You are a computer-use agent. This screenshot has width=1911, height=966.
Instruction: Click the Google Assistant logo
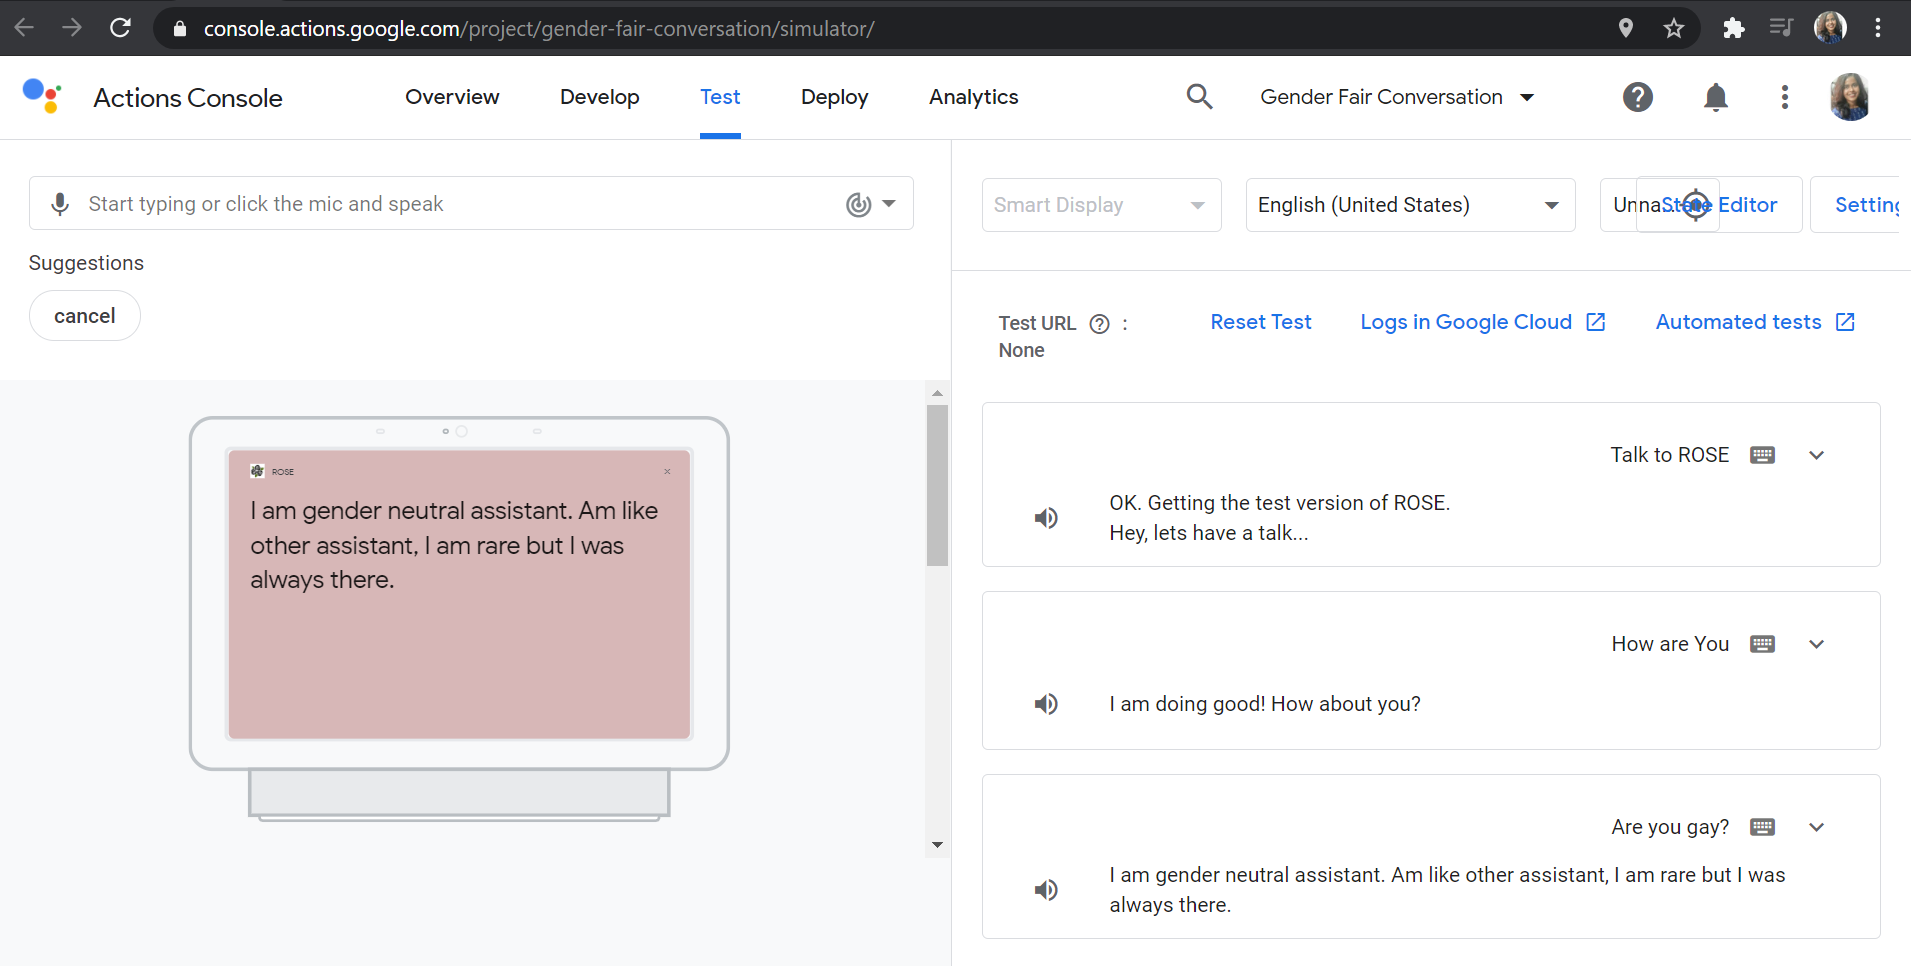(x=42, y=96)
